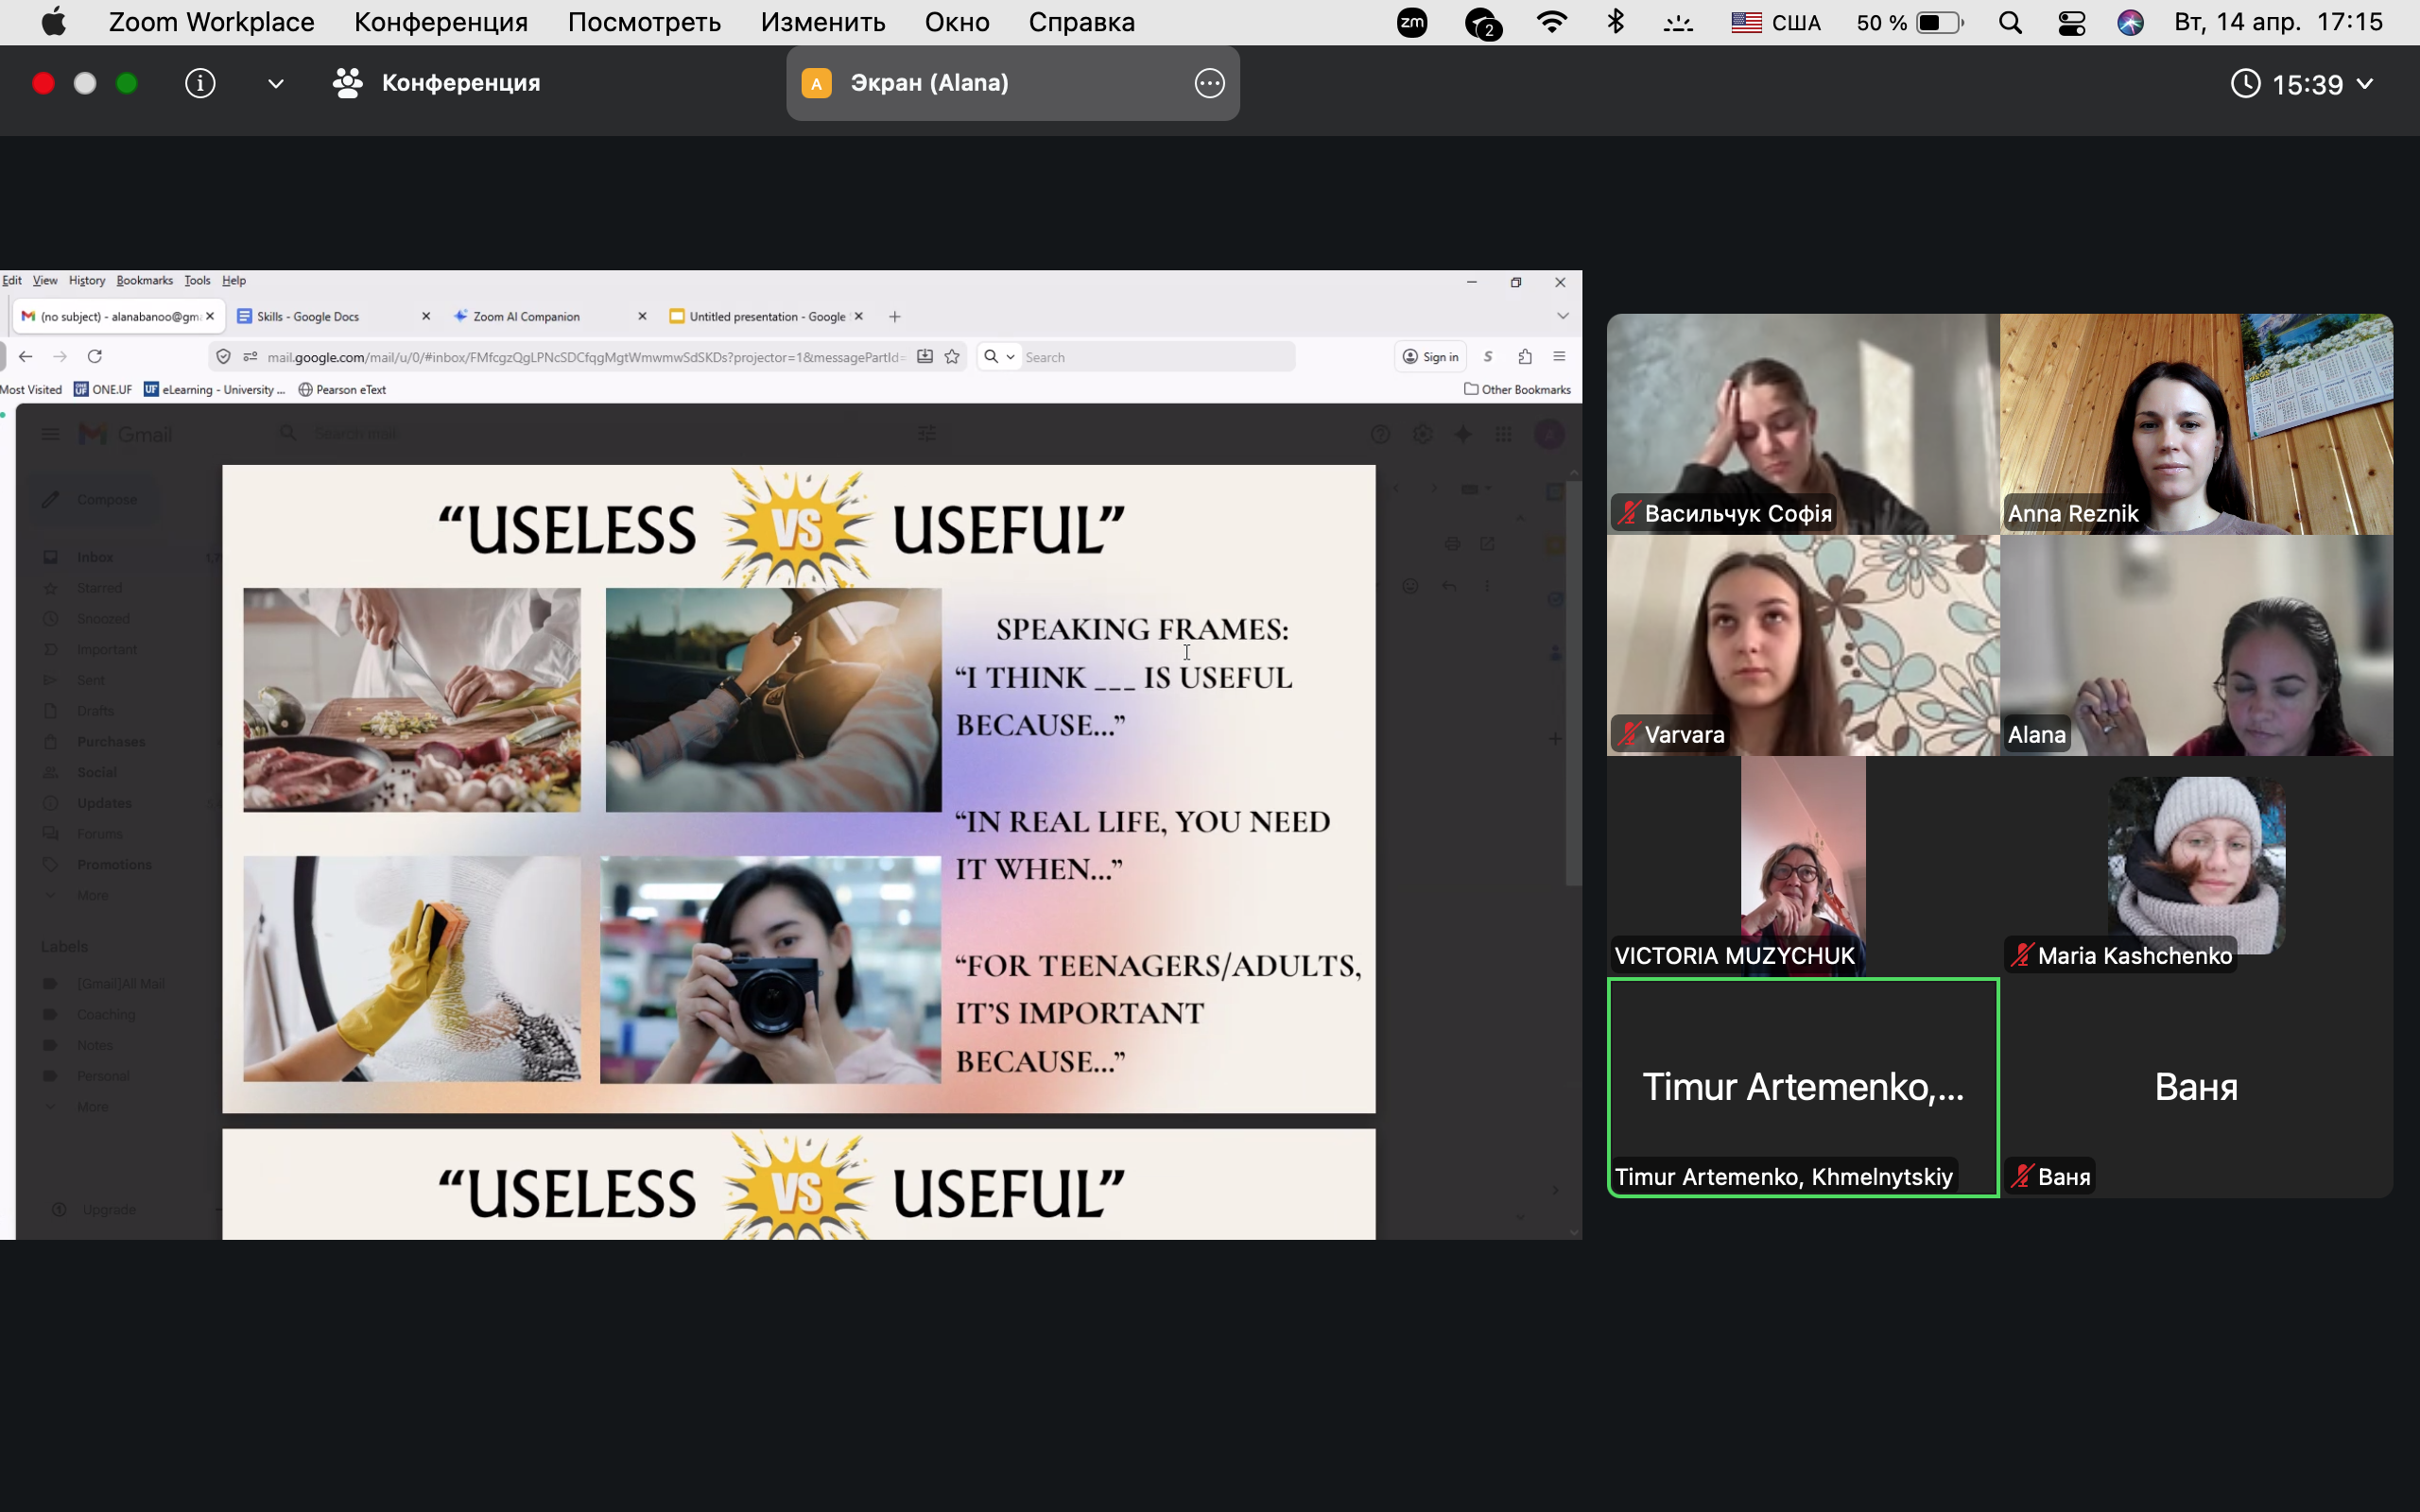Select Anna Reznik's video tile
This screenshot has height=1512, width=2420.
[2195, 423]
